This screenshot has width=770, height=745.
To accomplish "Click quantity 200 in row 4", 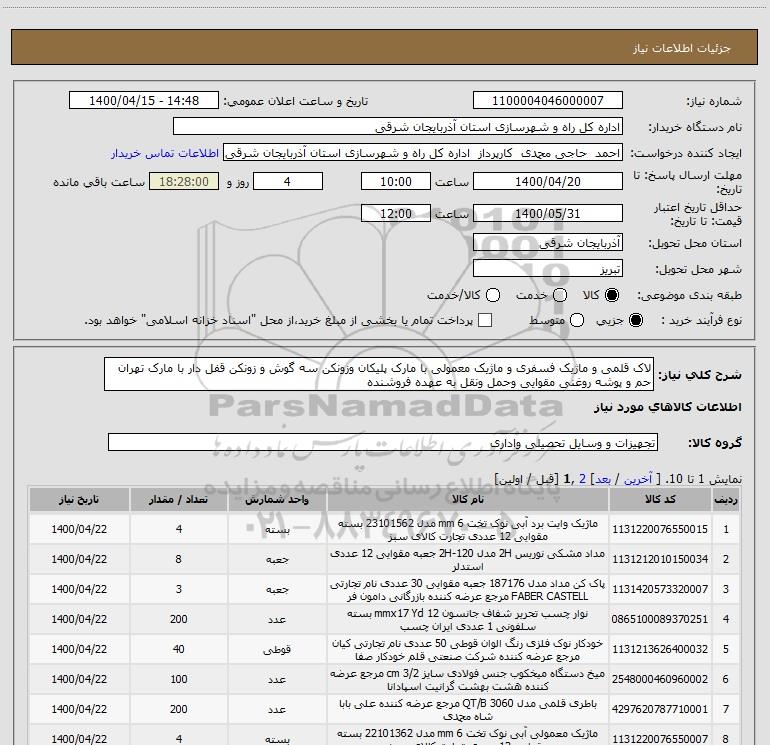I will pos(179,619).
